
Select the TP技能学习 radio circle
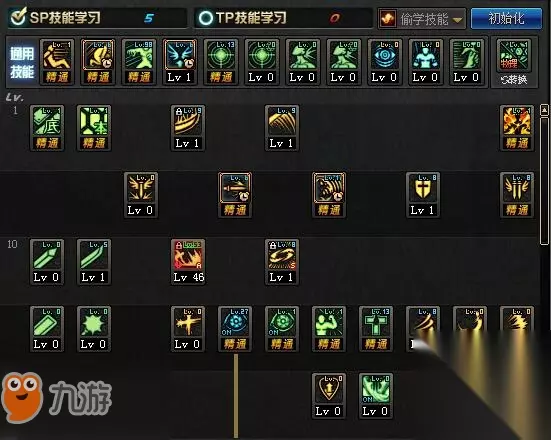(206, 18)
